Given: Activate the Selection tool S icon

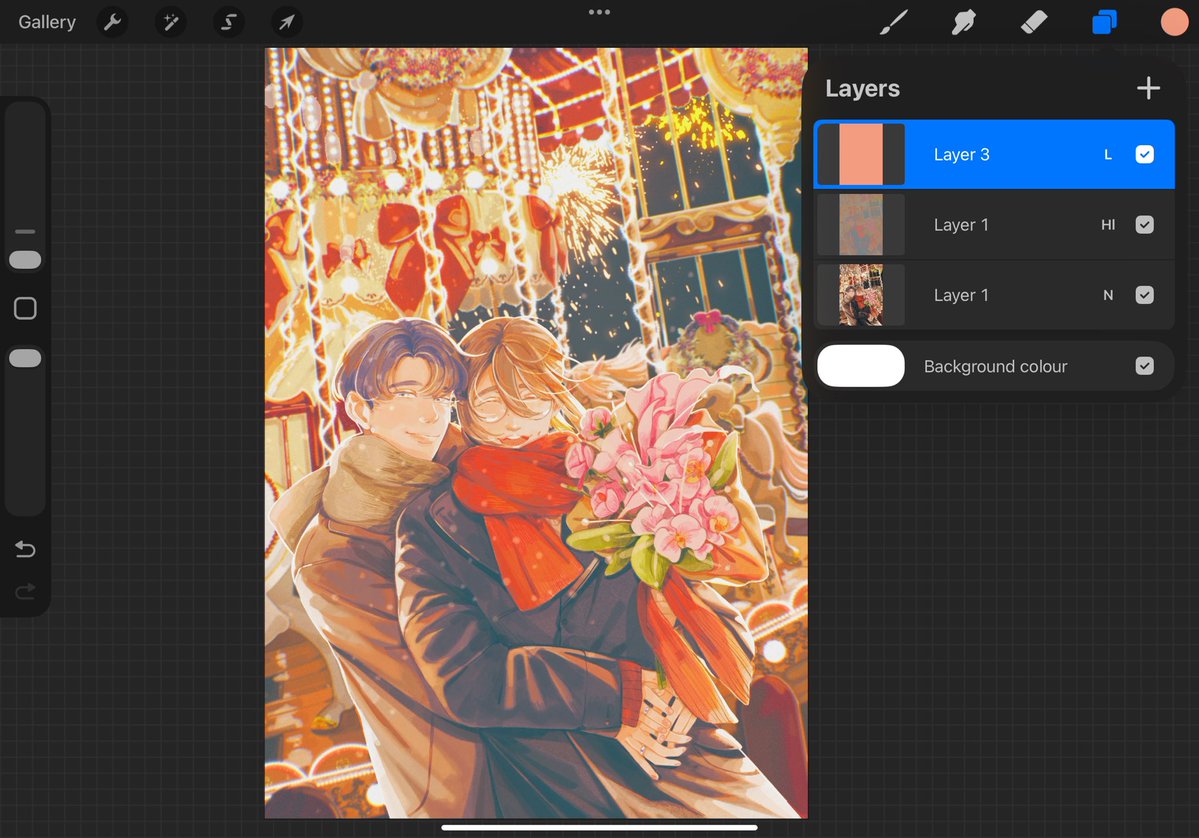Looking at the screenshot, I should click(x=229, y=22).
